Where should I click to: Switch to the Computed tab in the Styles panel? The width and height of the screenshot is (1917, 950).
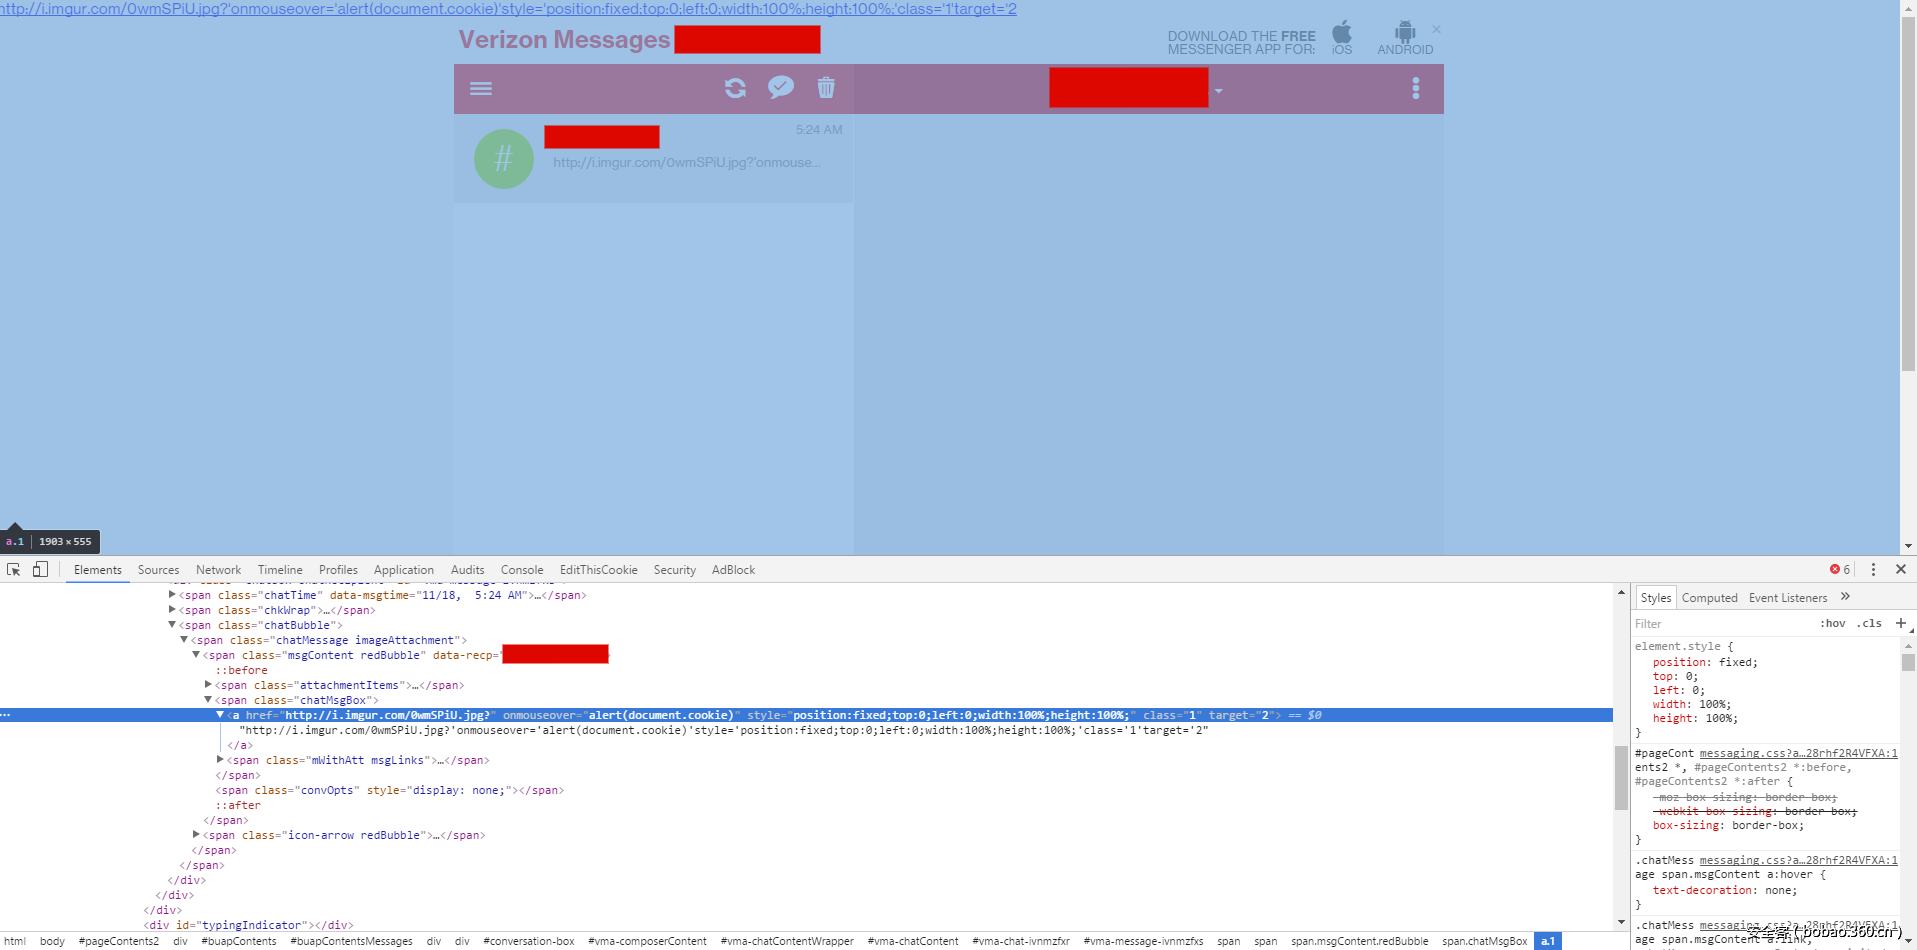[1710, 597]
